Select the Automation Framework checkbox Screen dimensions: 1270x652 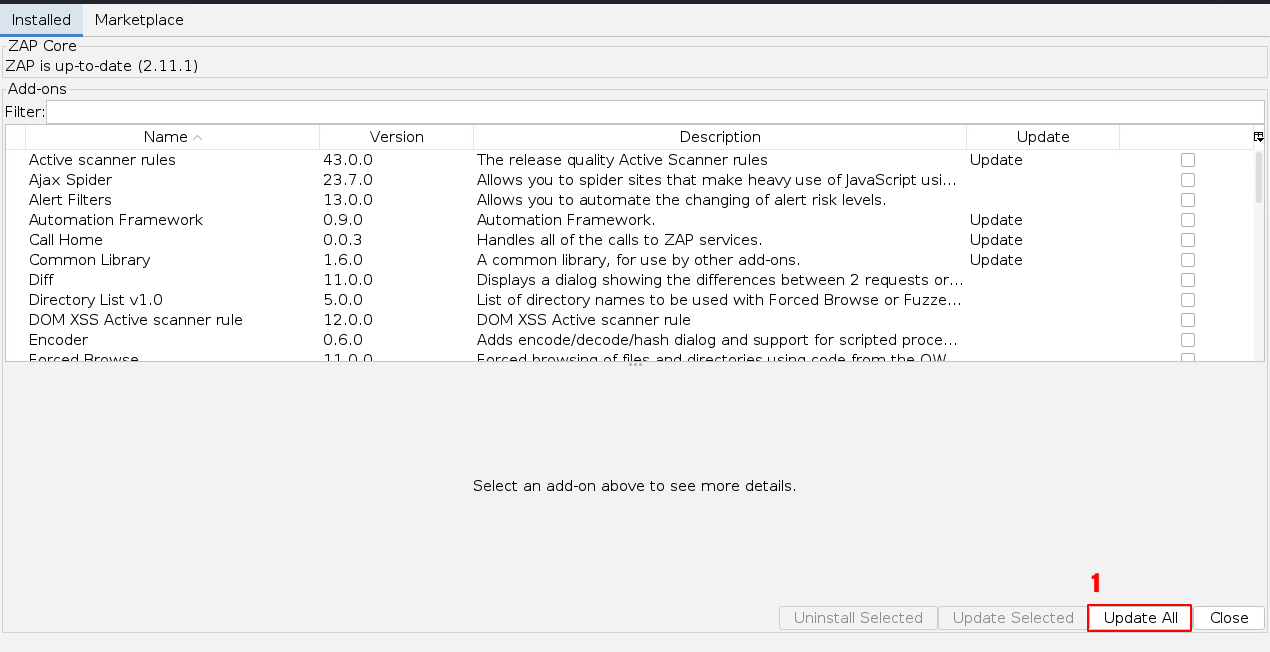[1188, 220]
